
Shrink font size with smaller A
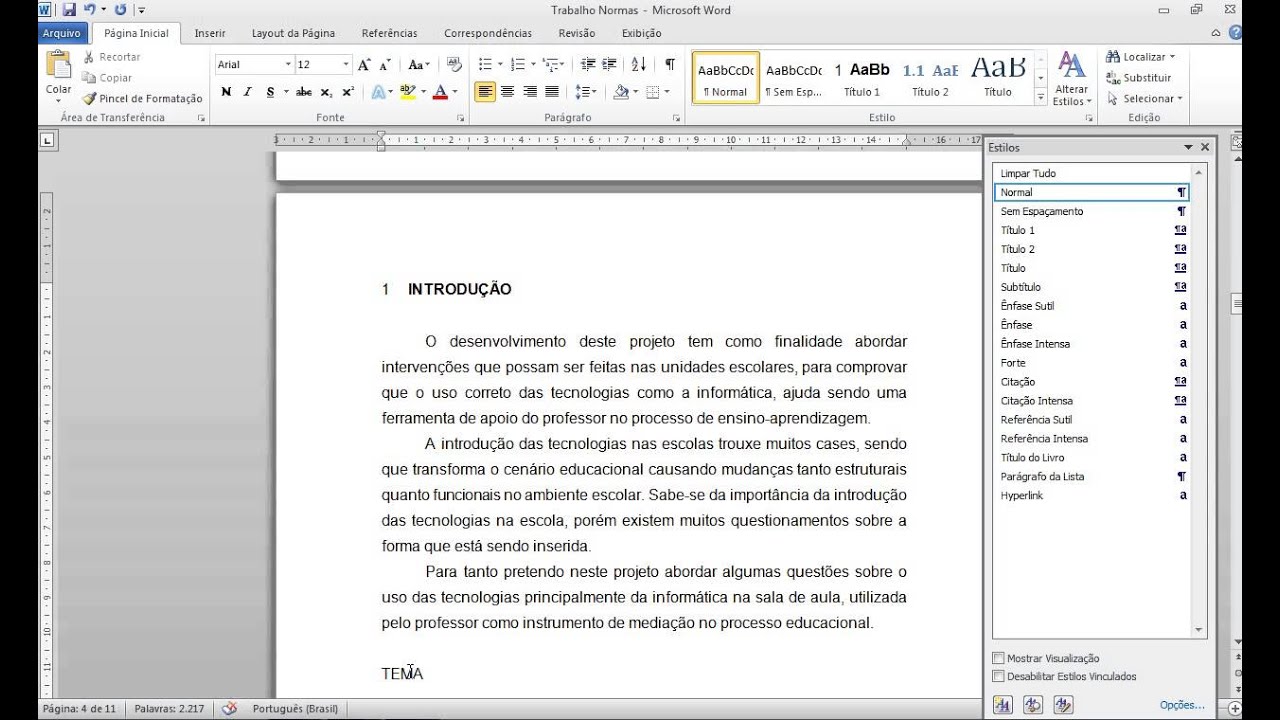tap(384, 65)
